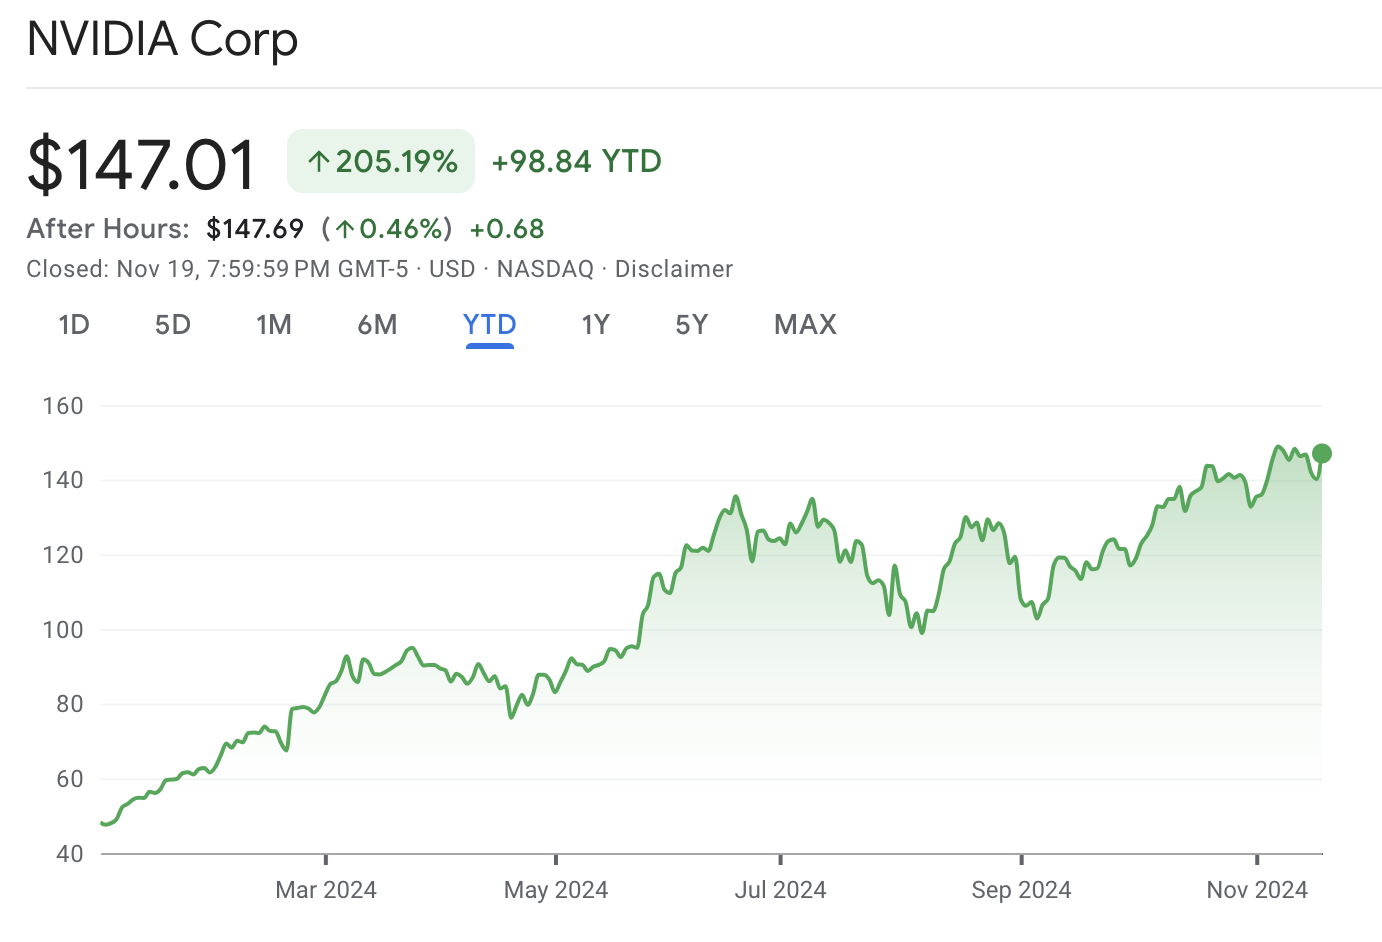Click the active YTD tab
1382x942 pixels.
pyautogui.click(x=489, y=325)
